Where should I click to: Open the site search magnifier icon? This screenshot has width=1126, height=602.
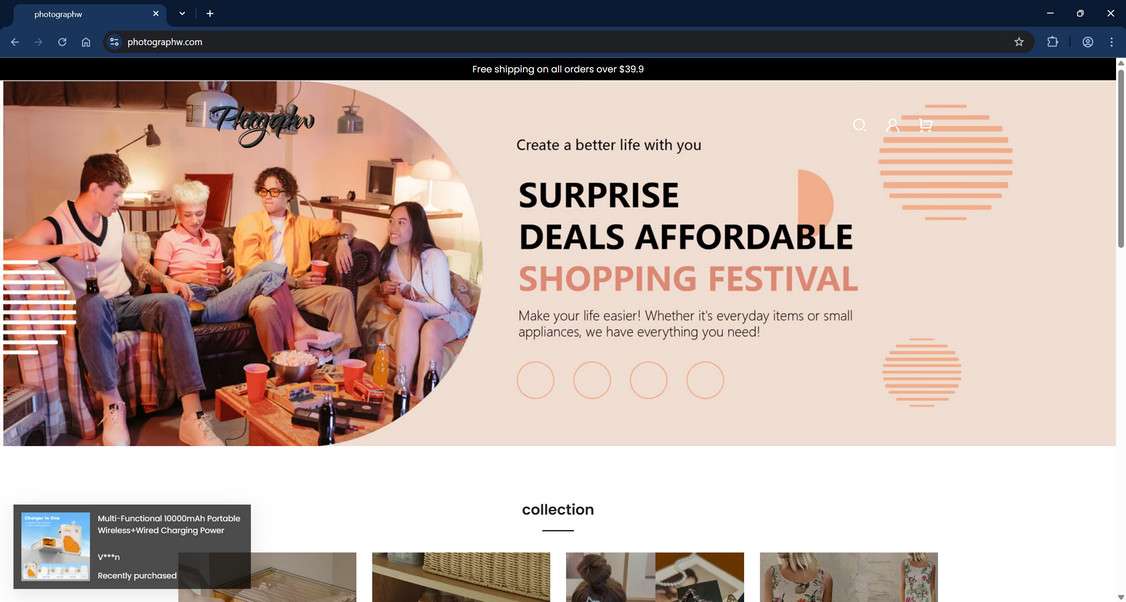tap(860, 125)
